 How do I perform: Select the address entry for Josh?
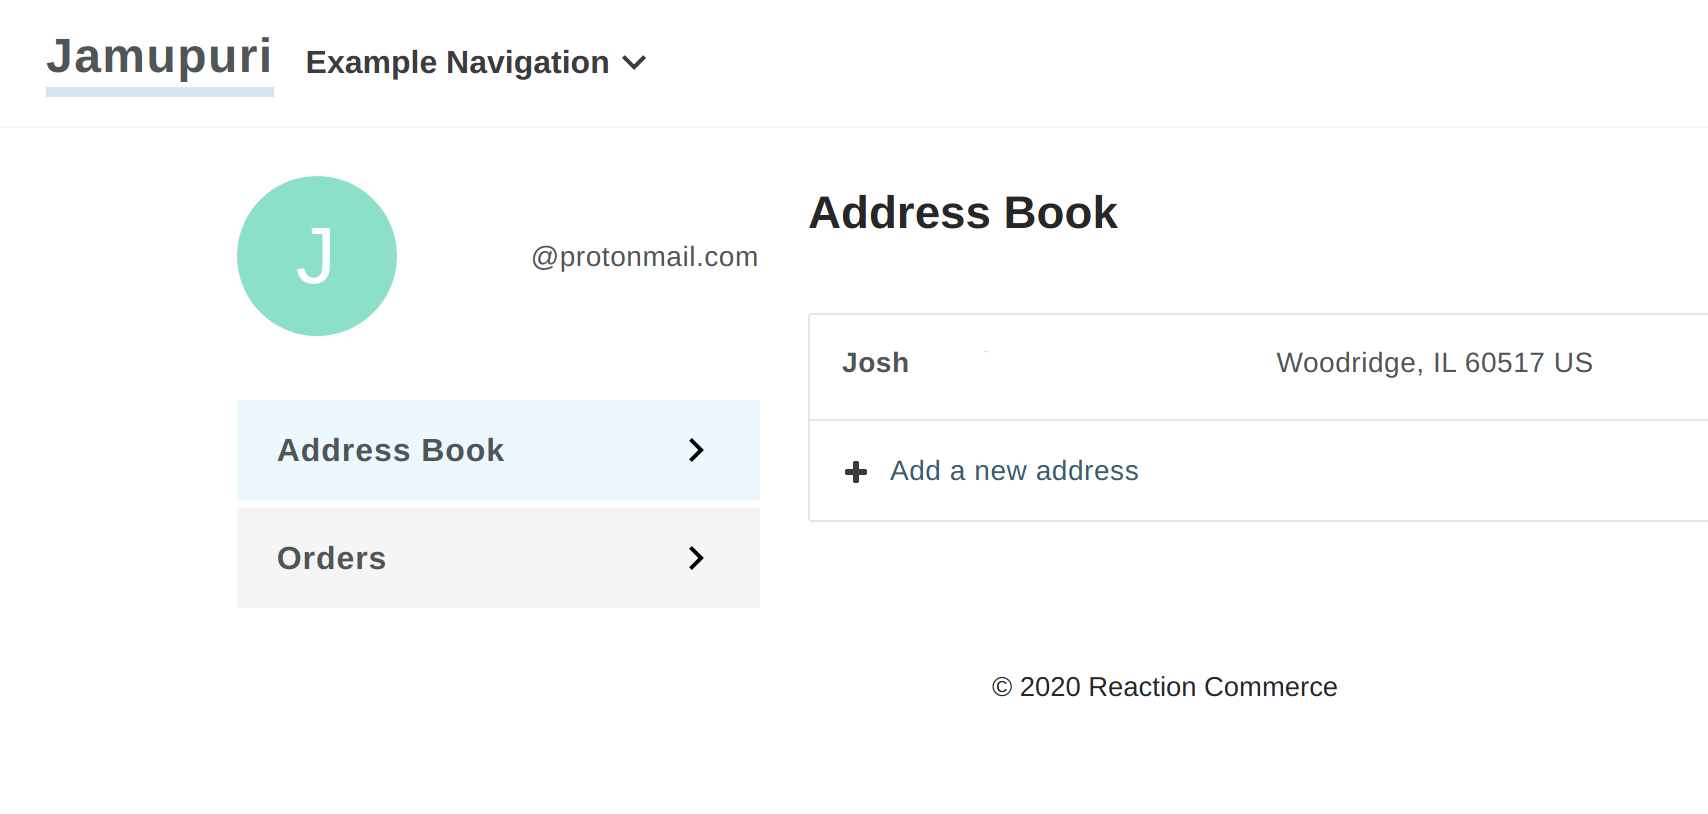875,362
